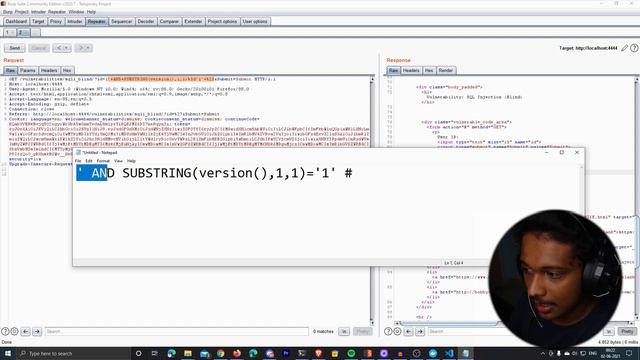Open the notification center icon

(x=629, y=353)
